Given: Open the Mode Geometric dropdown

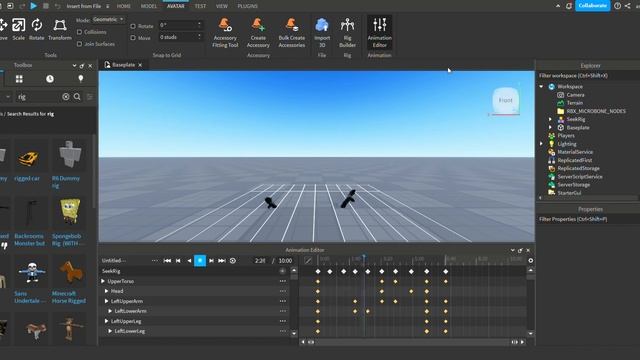Looking at the screenshot, I should [108, 20].
